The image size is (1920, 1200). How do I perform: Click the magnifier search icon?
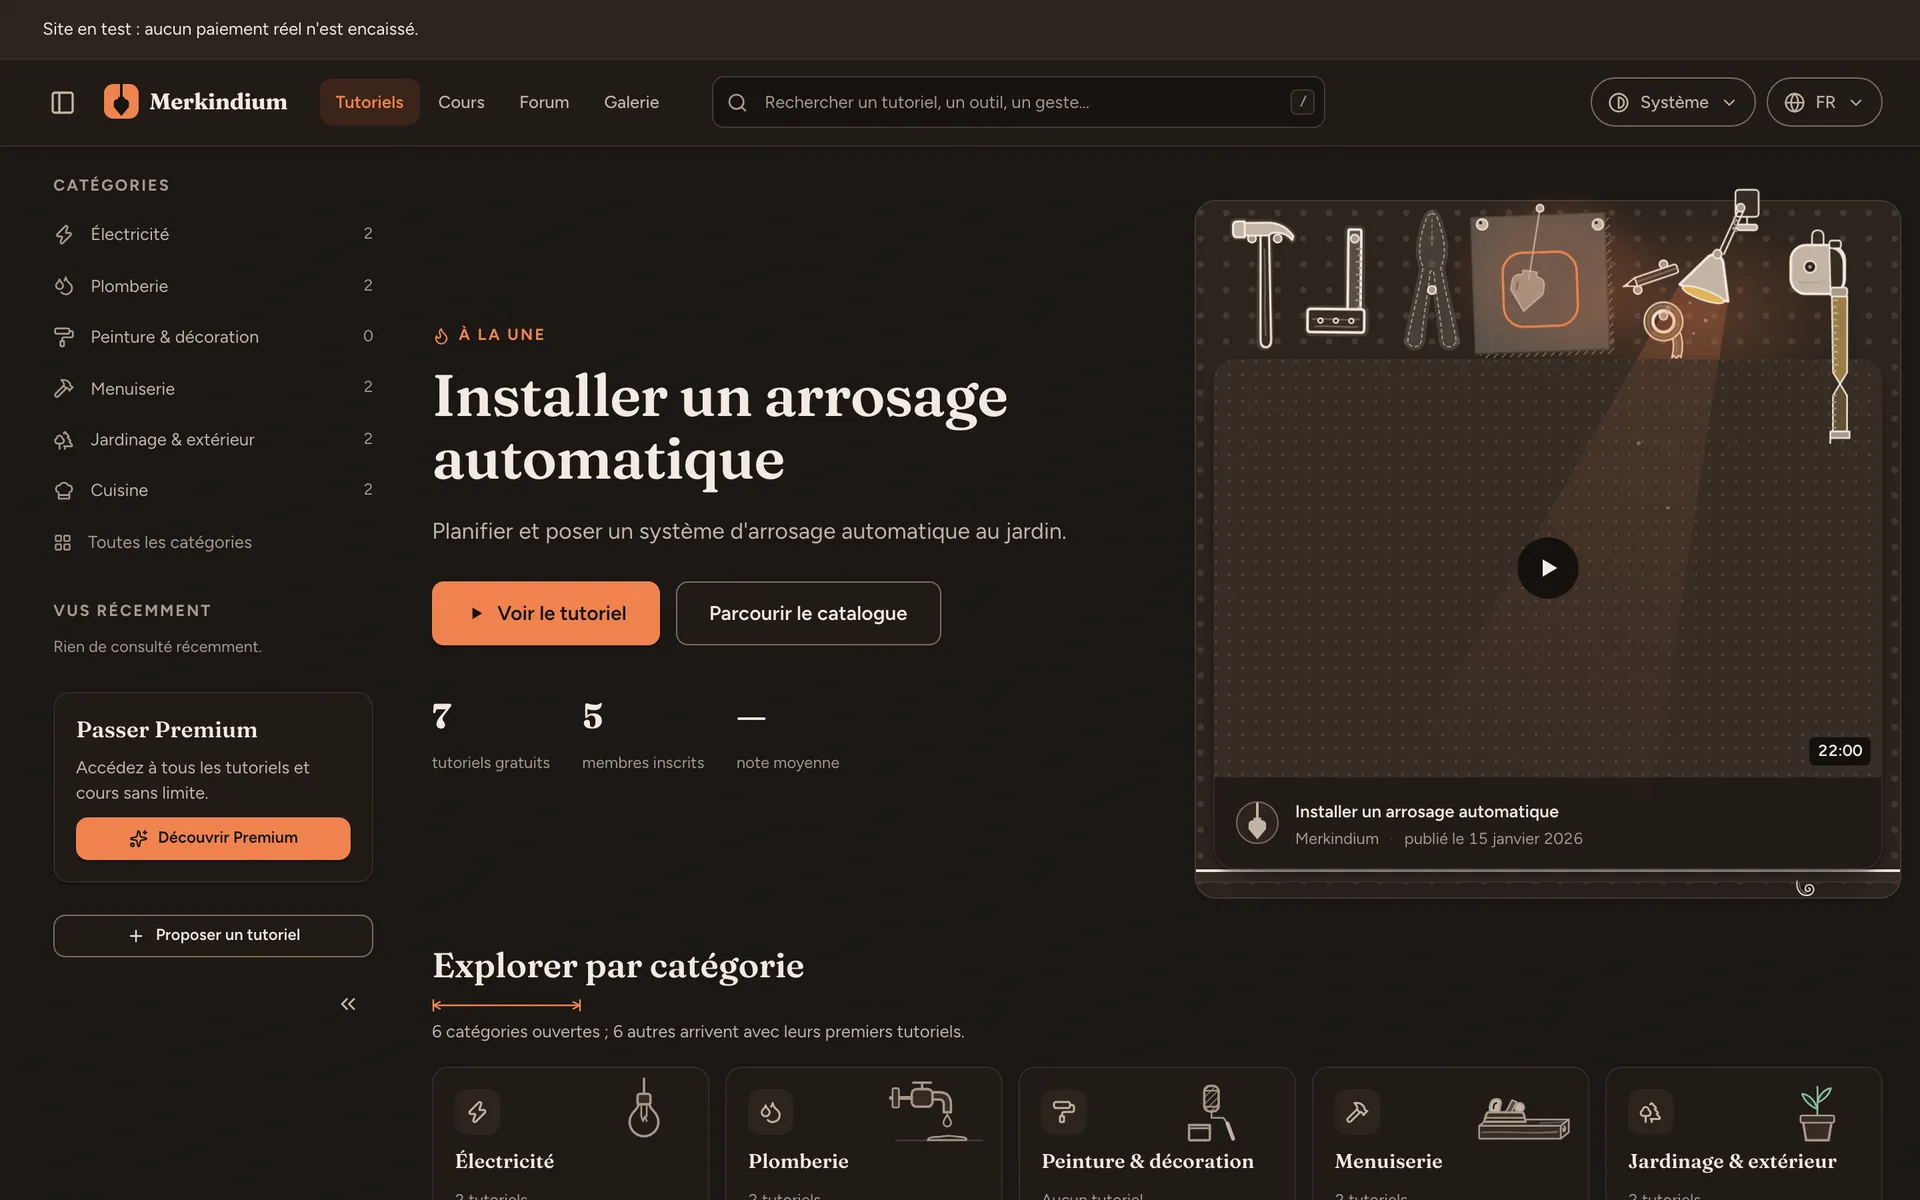coord(737,102)
